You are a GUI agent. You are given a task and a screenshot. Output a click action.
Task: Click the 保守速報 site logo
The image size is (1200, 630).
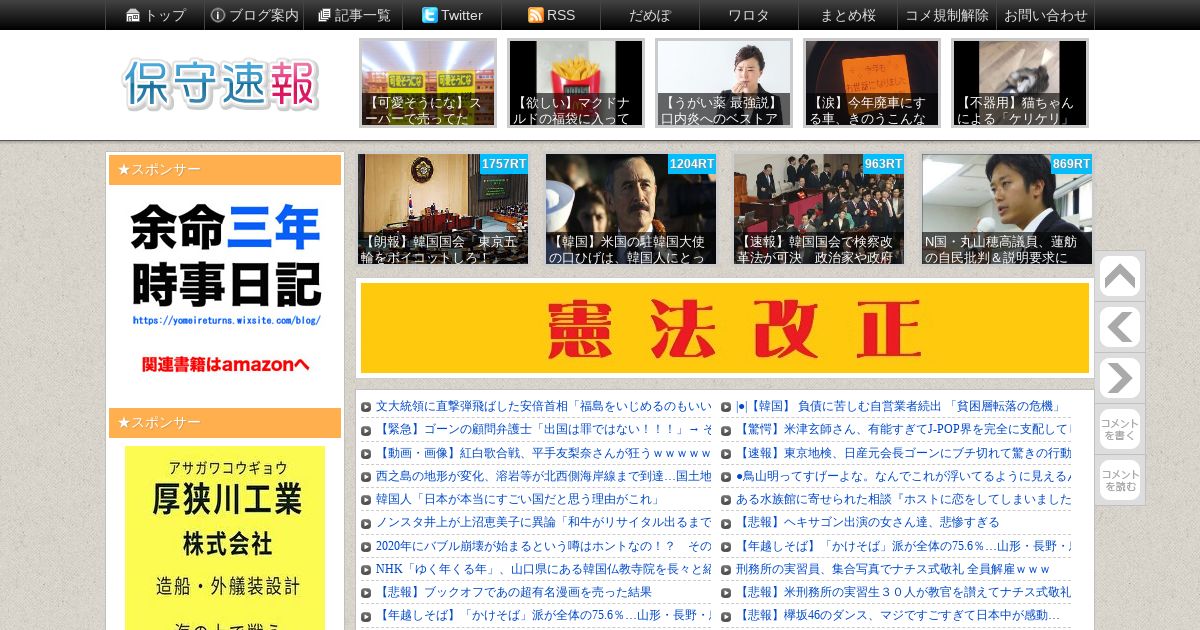221,84
